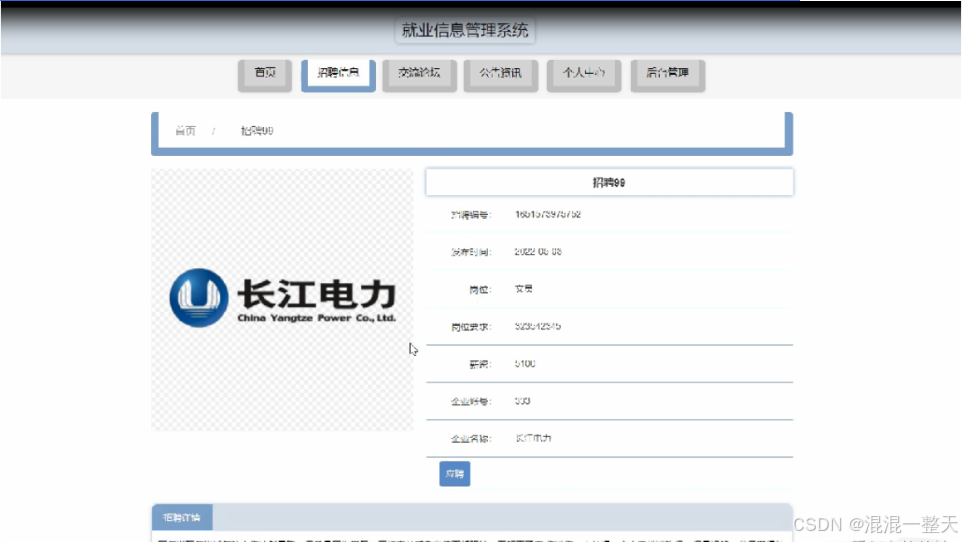Viewport: 962px width, 542px height.
Task: Click the 岗位 value 文员
Action: (x=523, y=288)
